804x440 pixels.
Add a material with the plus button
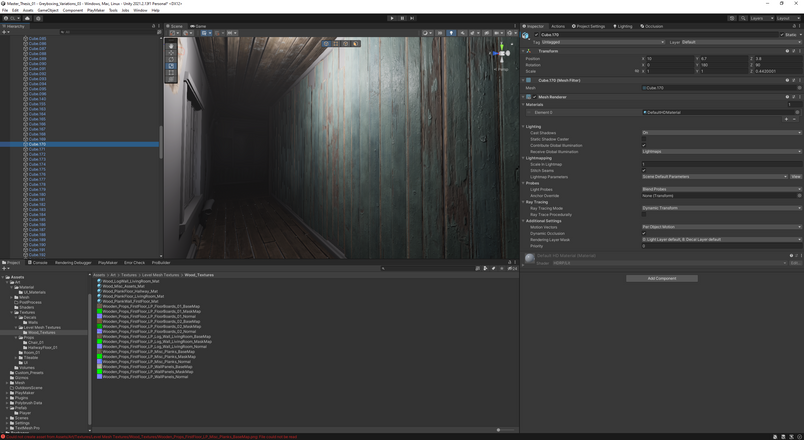(x=786, y=119)
